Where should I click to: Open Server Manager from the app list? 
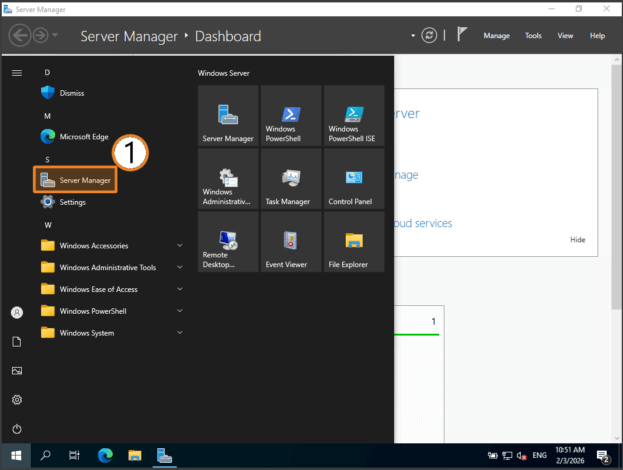tap(75, 180)
